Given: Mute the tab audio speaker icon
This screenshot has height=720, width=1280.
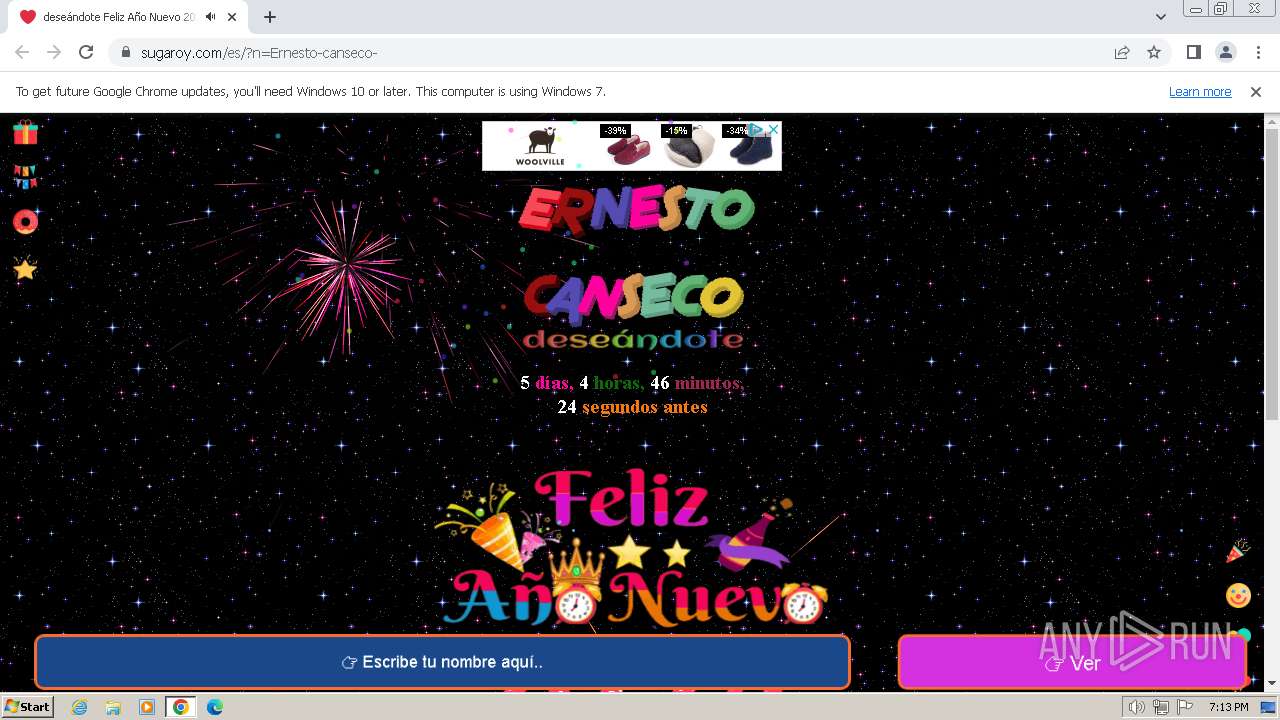Looking at the screenshot, I should 210,17.
